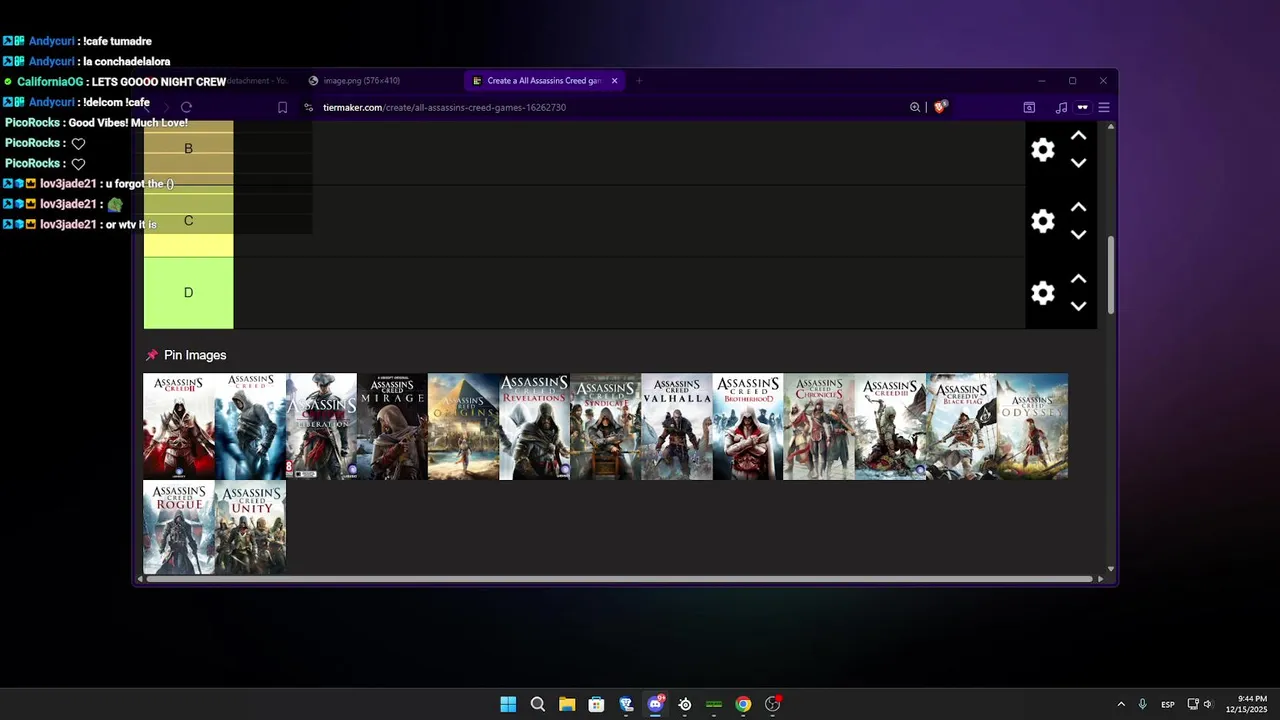The height and width of the screenshot is (720, 1280).
Task: Select Assassin's Creed Brotherhood cover
Action: [x=747, y=426]
